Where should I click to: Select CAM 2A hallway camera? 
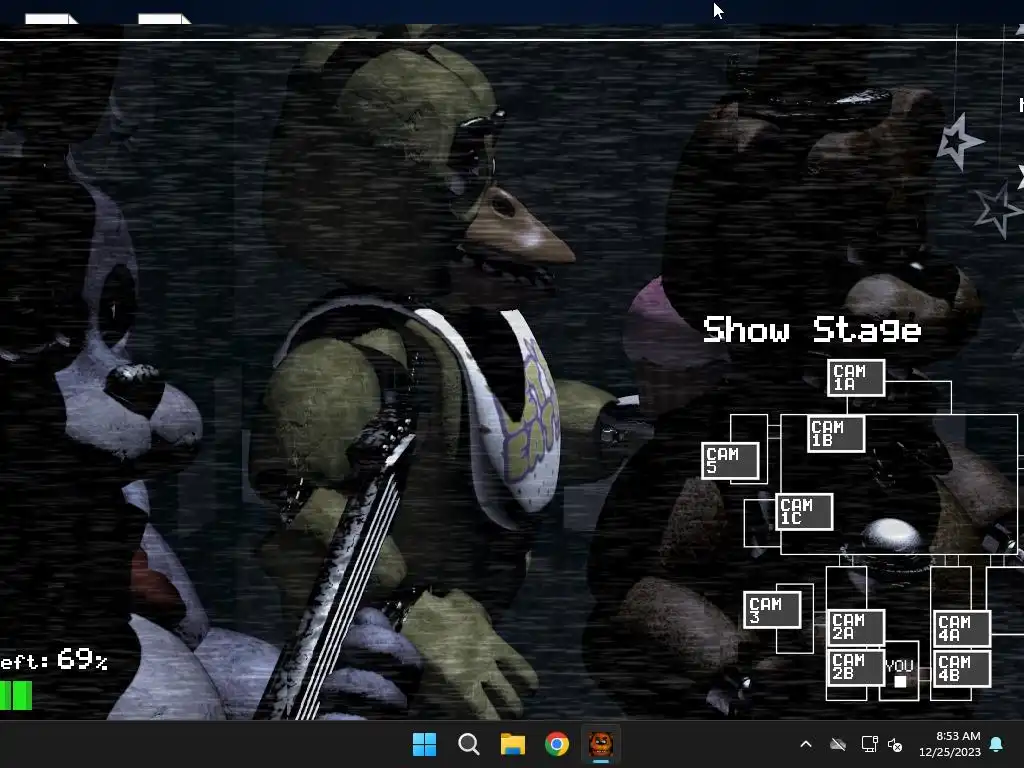point(856,627)
